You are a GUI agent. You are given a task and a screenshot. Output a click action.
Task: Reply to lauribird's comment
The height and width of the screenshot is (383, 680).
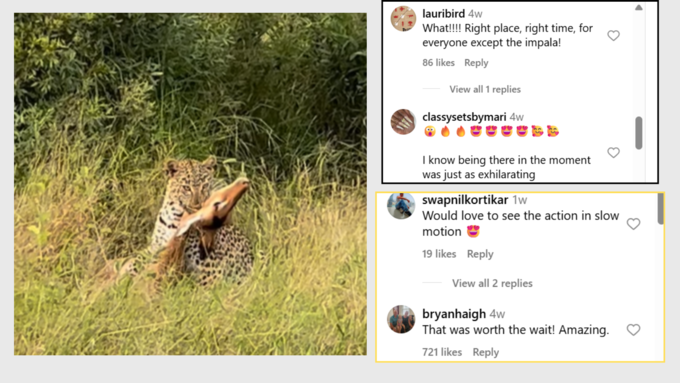coord(476,63)
